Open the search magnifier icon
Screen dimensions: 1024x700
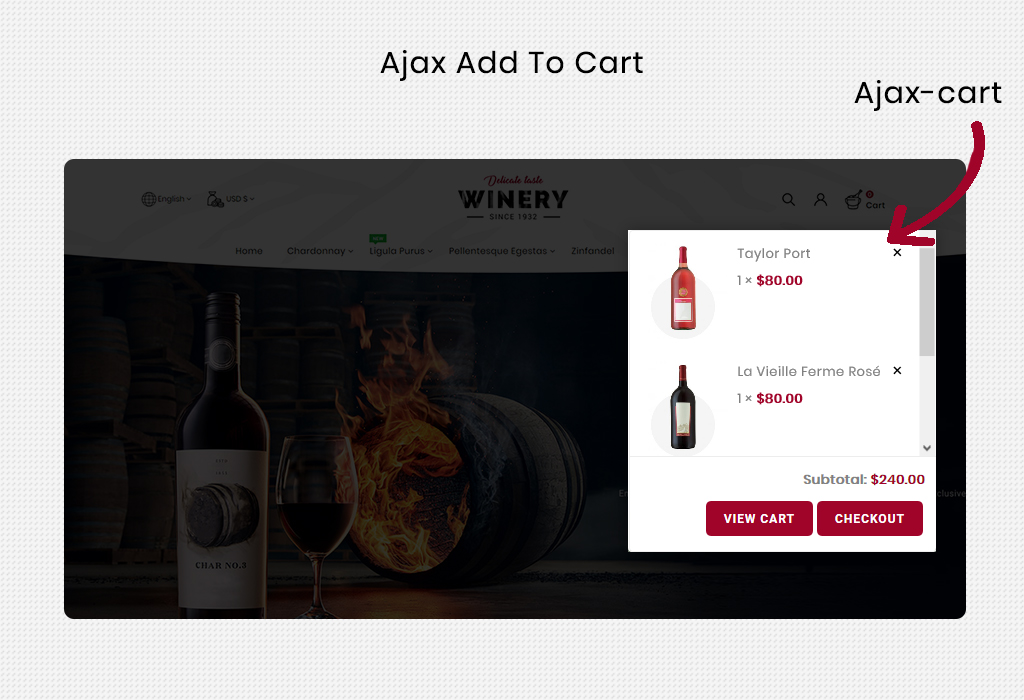[788, 199]
